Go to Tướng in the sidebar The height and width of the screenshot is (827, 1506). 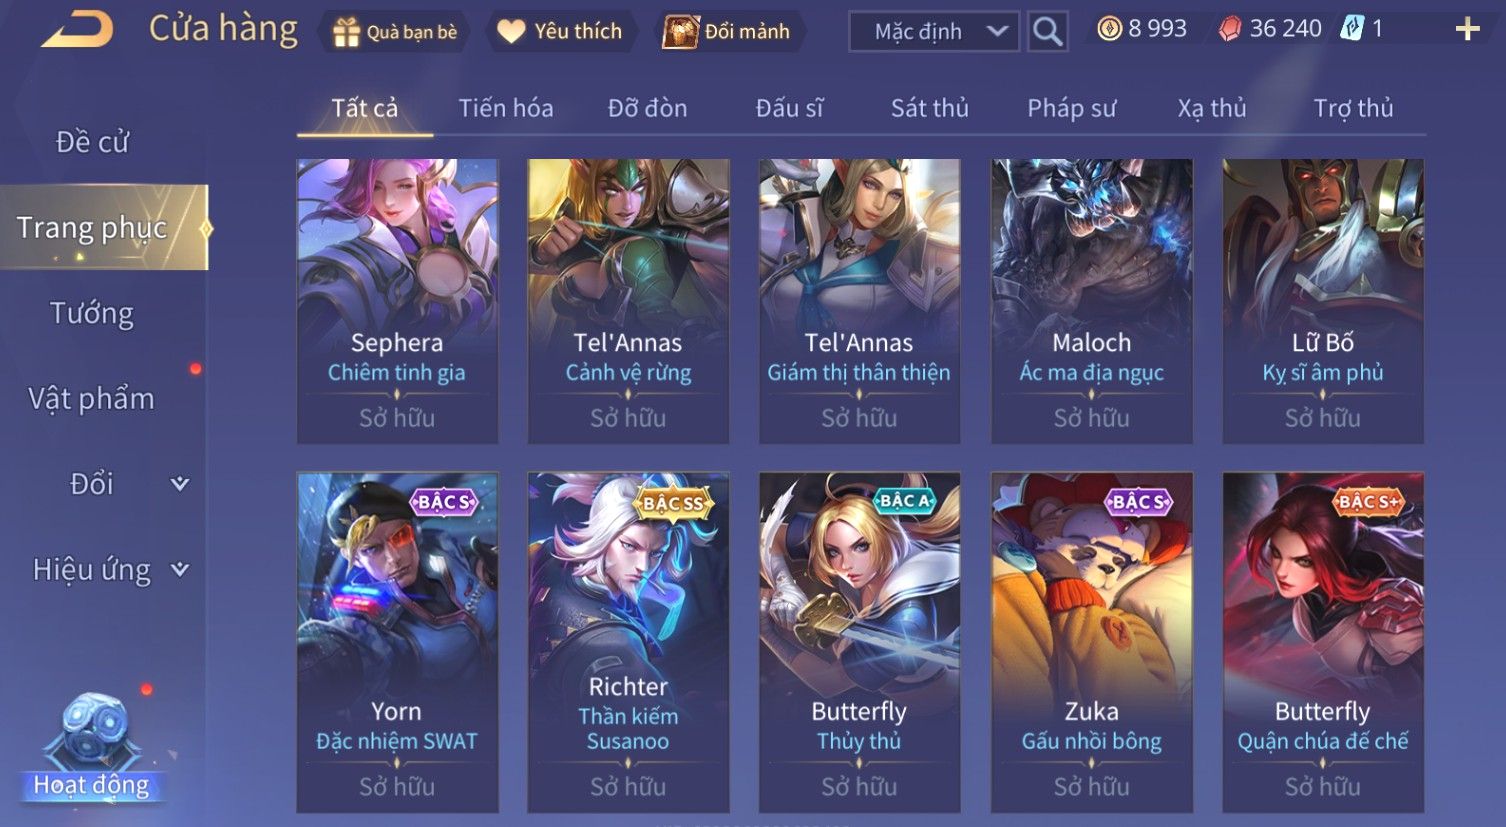point(92,314)
